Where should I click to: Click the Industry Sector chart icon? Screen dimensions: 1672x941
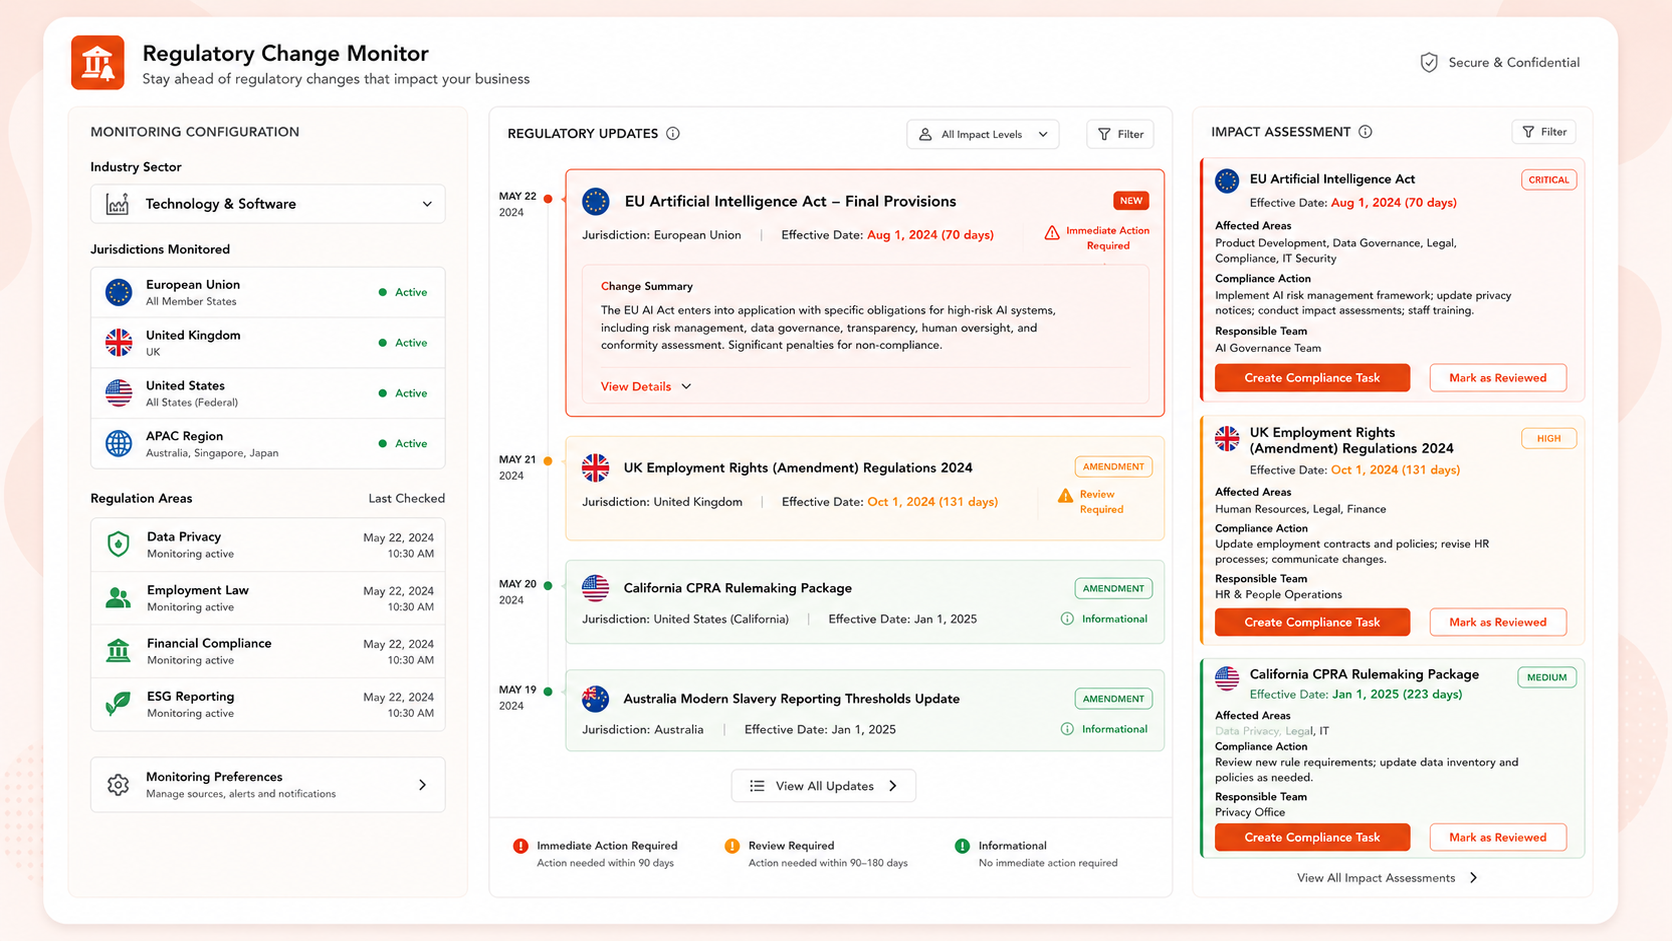click(x=118, y=204)
